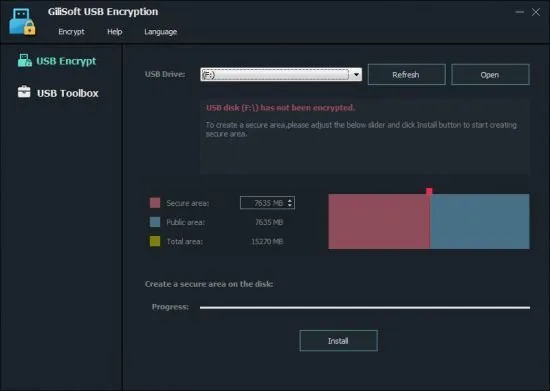Click the Progress bar

coord(365,308)
